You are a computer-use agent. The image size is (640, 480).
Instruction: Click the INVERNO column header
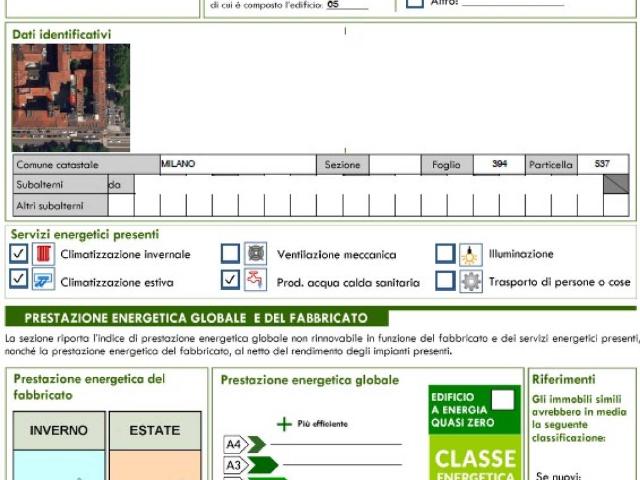[59, 430]
